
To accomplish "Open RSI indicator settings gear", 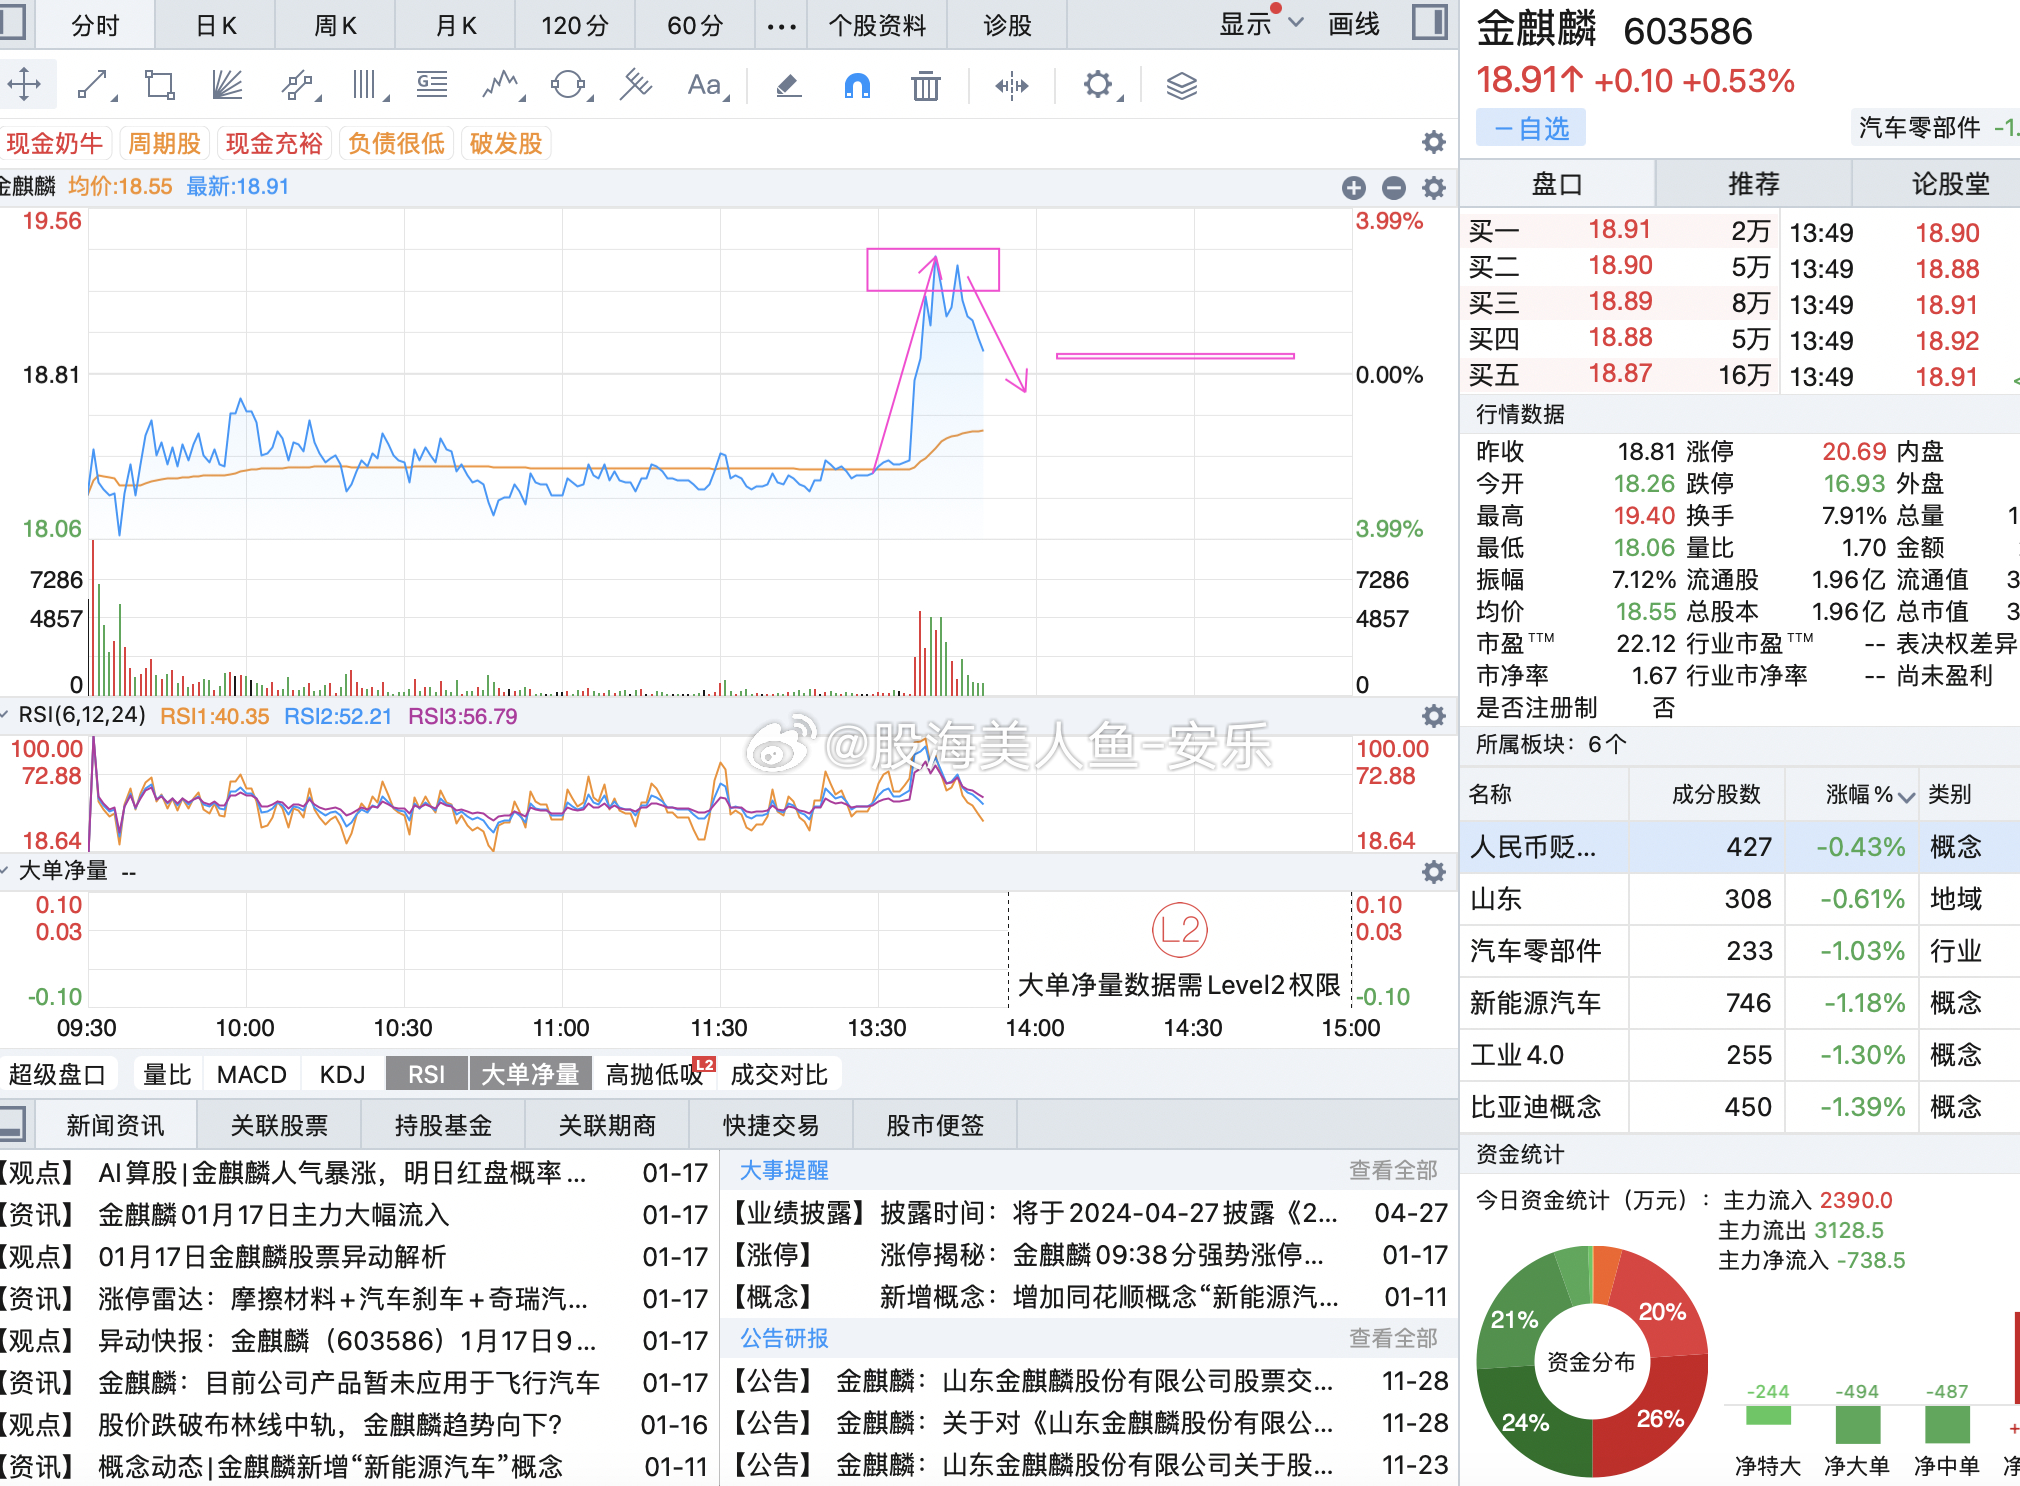I will 1434,716.
